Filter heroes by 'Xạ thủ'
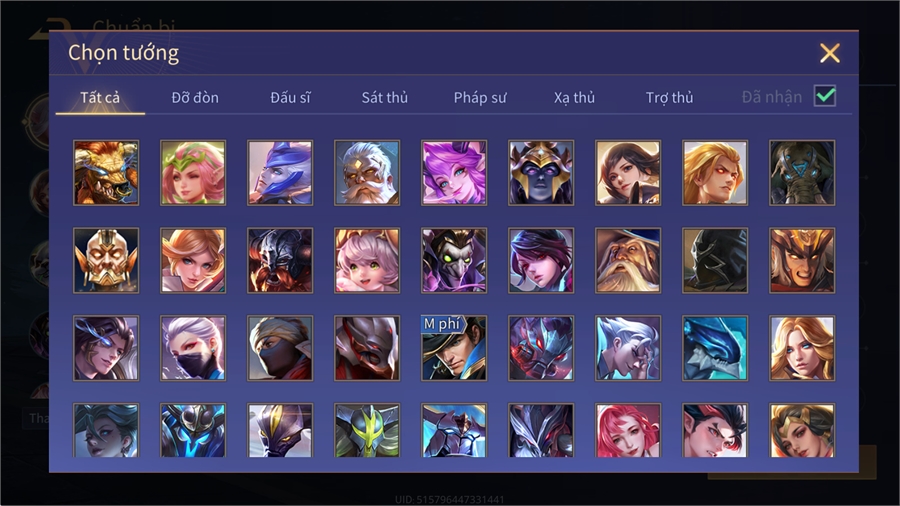Screen dimensions: 900x506 pos(574,98)
